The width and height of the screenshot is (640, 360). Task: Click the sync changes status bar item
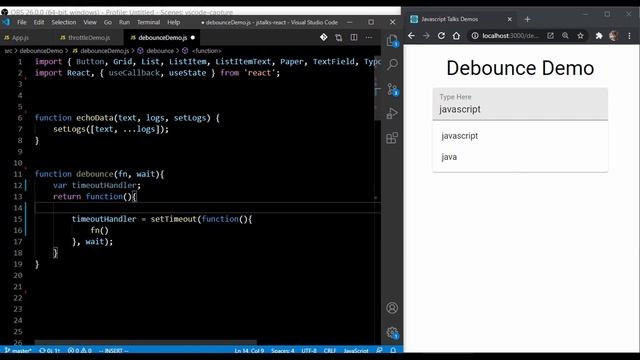pos(50,351)
